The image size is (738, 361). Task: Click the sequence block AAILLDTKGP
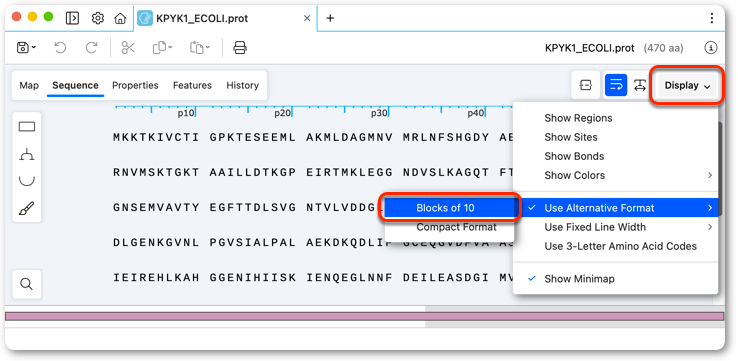[253, 173]
